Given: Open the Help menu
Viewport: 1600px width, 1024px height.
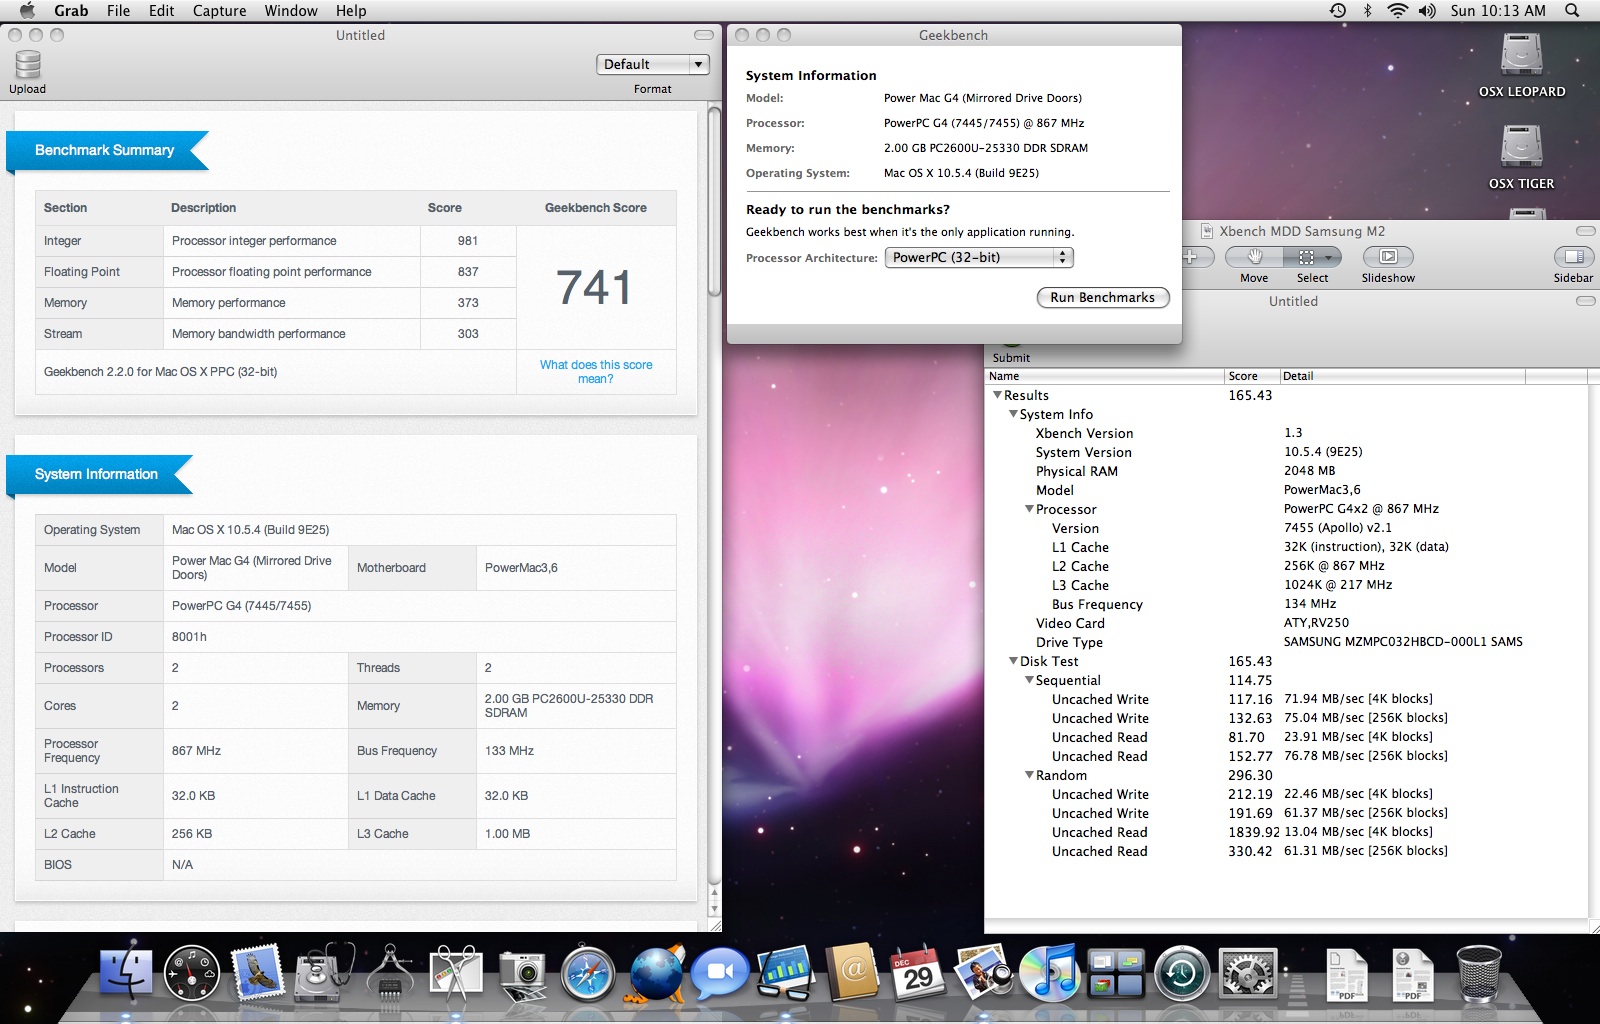Looking at the screenshot, I should (351, 11).
